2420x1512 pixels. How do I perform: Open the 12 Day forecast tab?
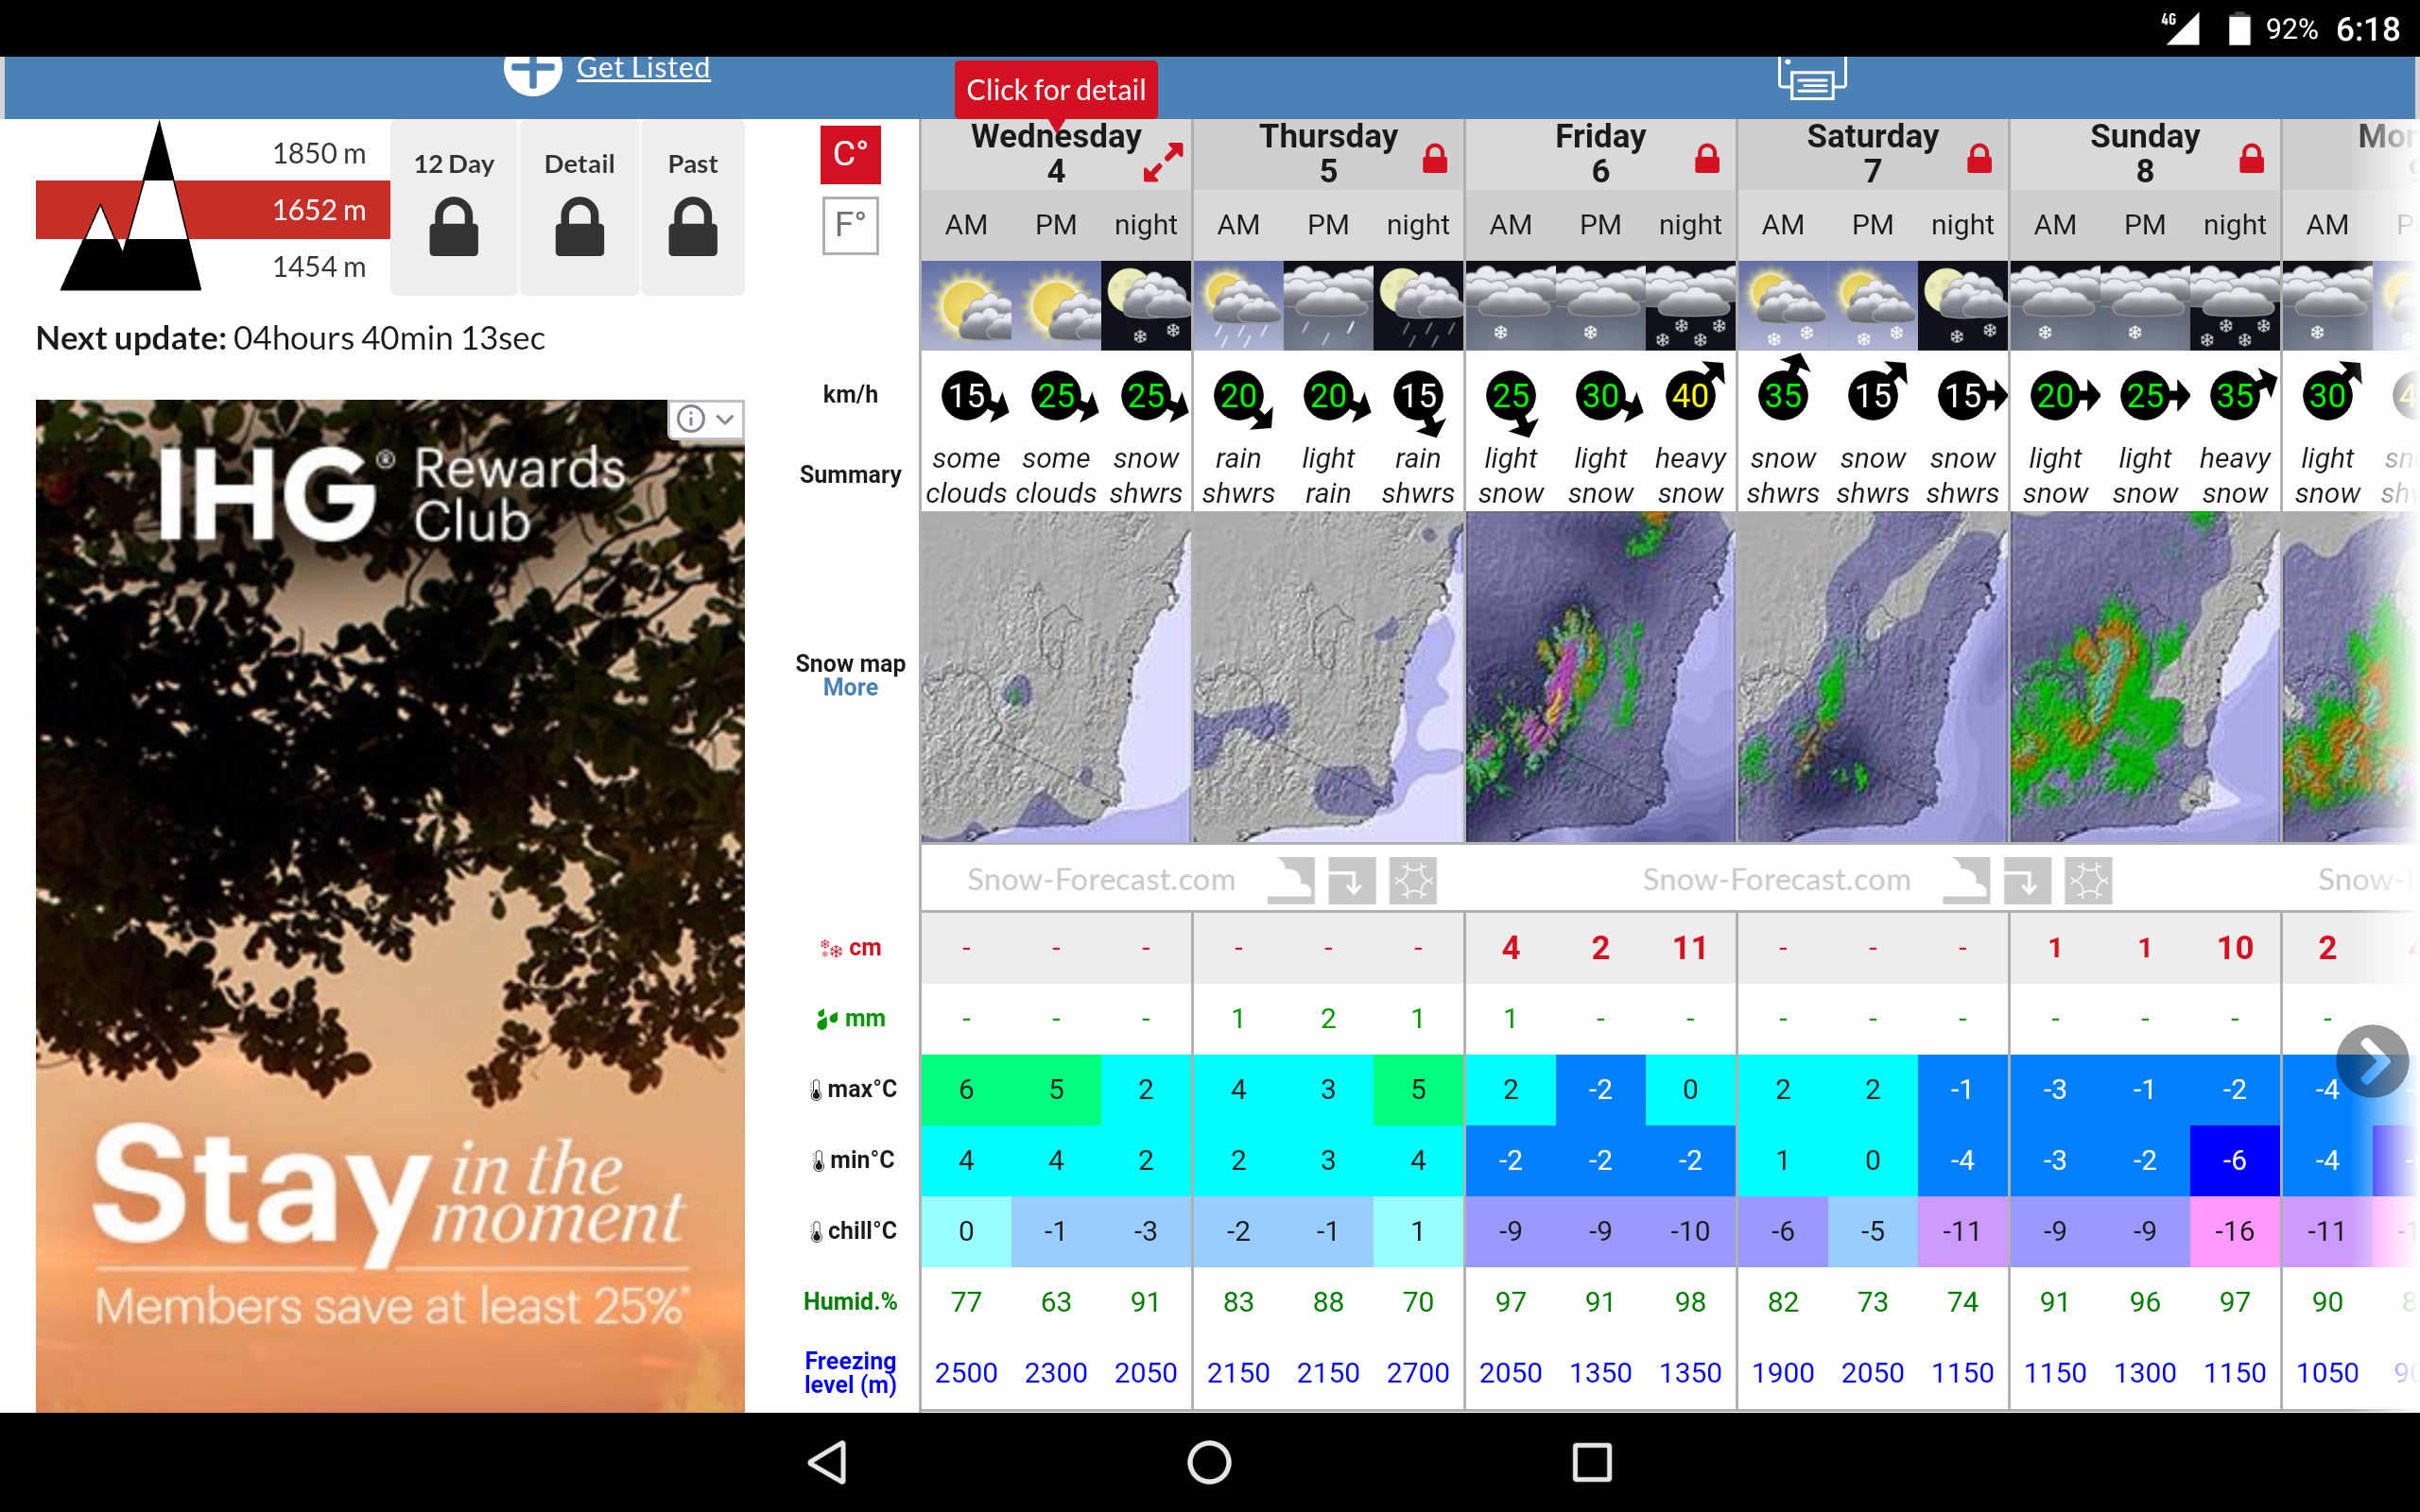454,207
